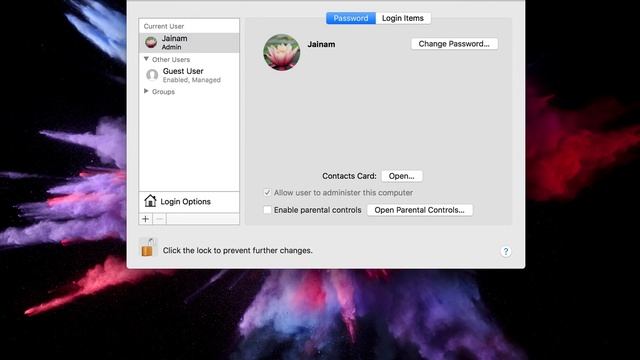Click Jainam's lotus avatar in the sidebar
The width and height of the screenshot is (640, 360).
[x=151, y=42]
